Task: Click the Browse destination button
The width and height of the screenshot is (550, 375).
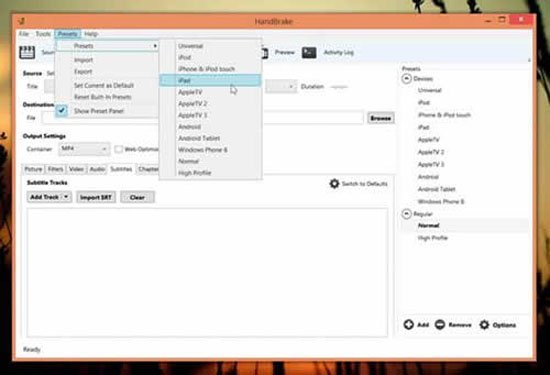Action: tap(381, 118)
